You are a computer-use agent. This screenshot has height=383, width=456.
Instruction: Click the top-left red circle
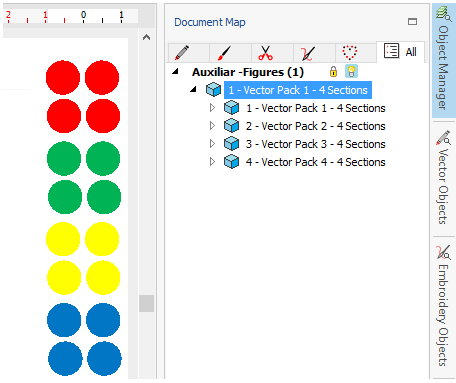click(x=63, y=77)
